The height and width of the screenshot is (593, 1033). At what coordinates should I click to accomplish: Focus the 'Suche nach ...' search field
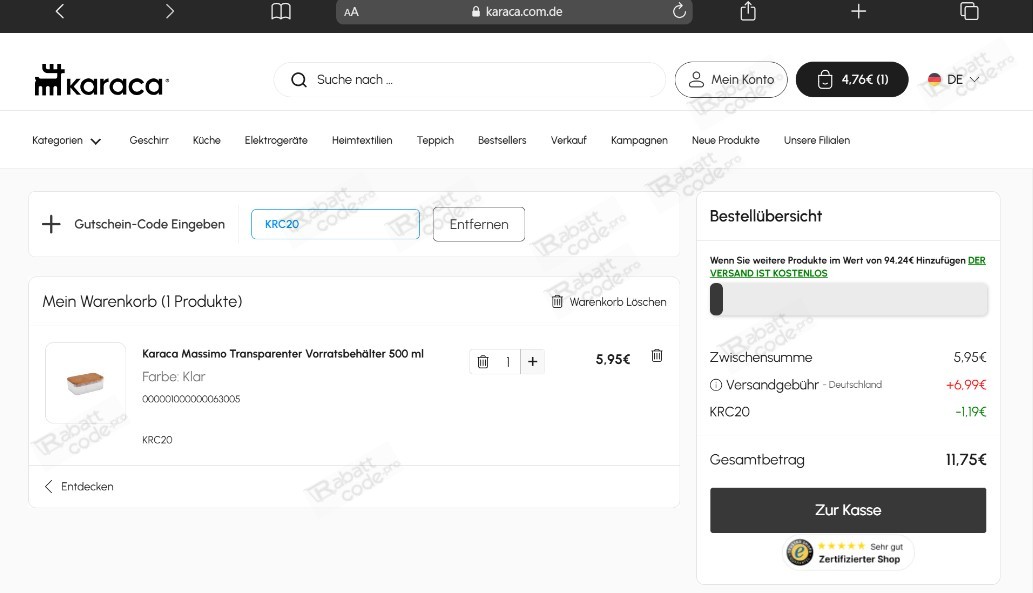pos(469,80)
